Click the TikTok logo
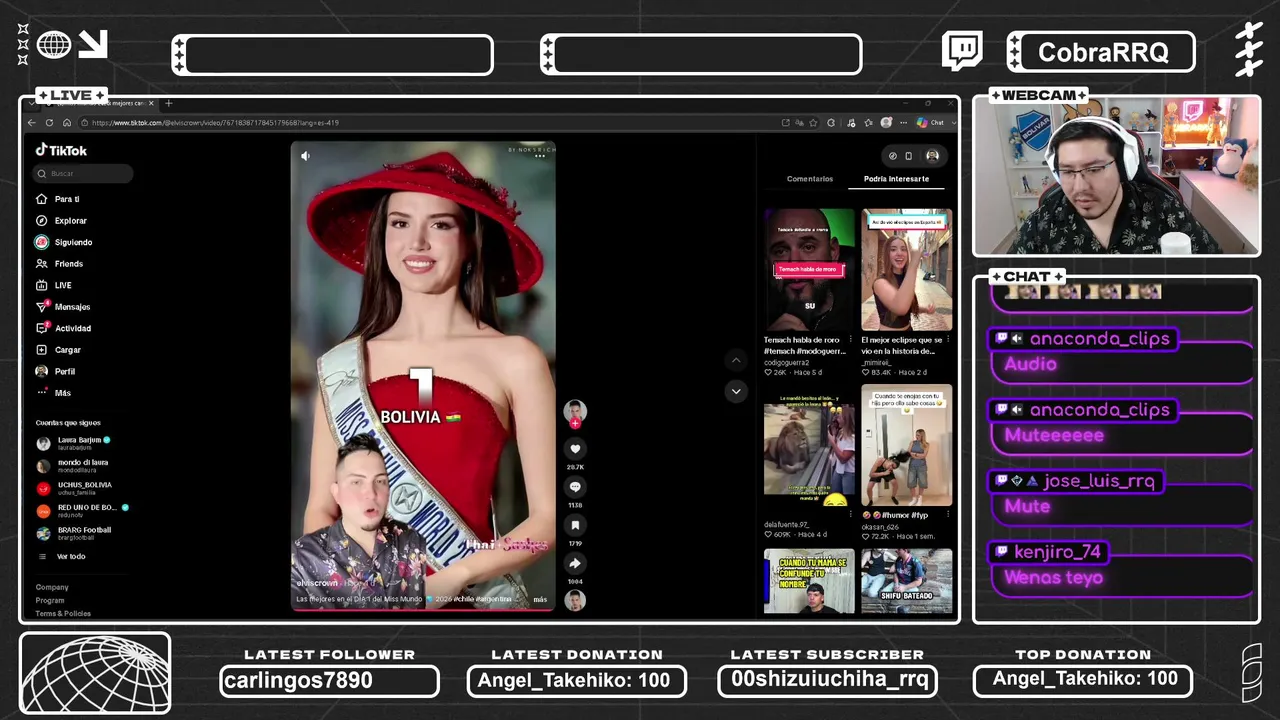1280x720 pixels. 62,150
